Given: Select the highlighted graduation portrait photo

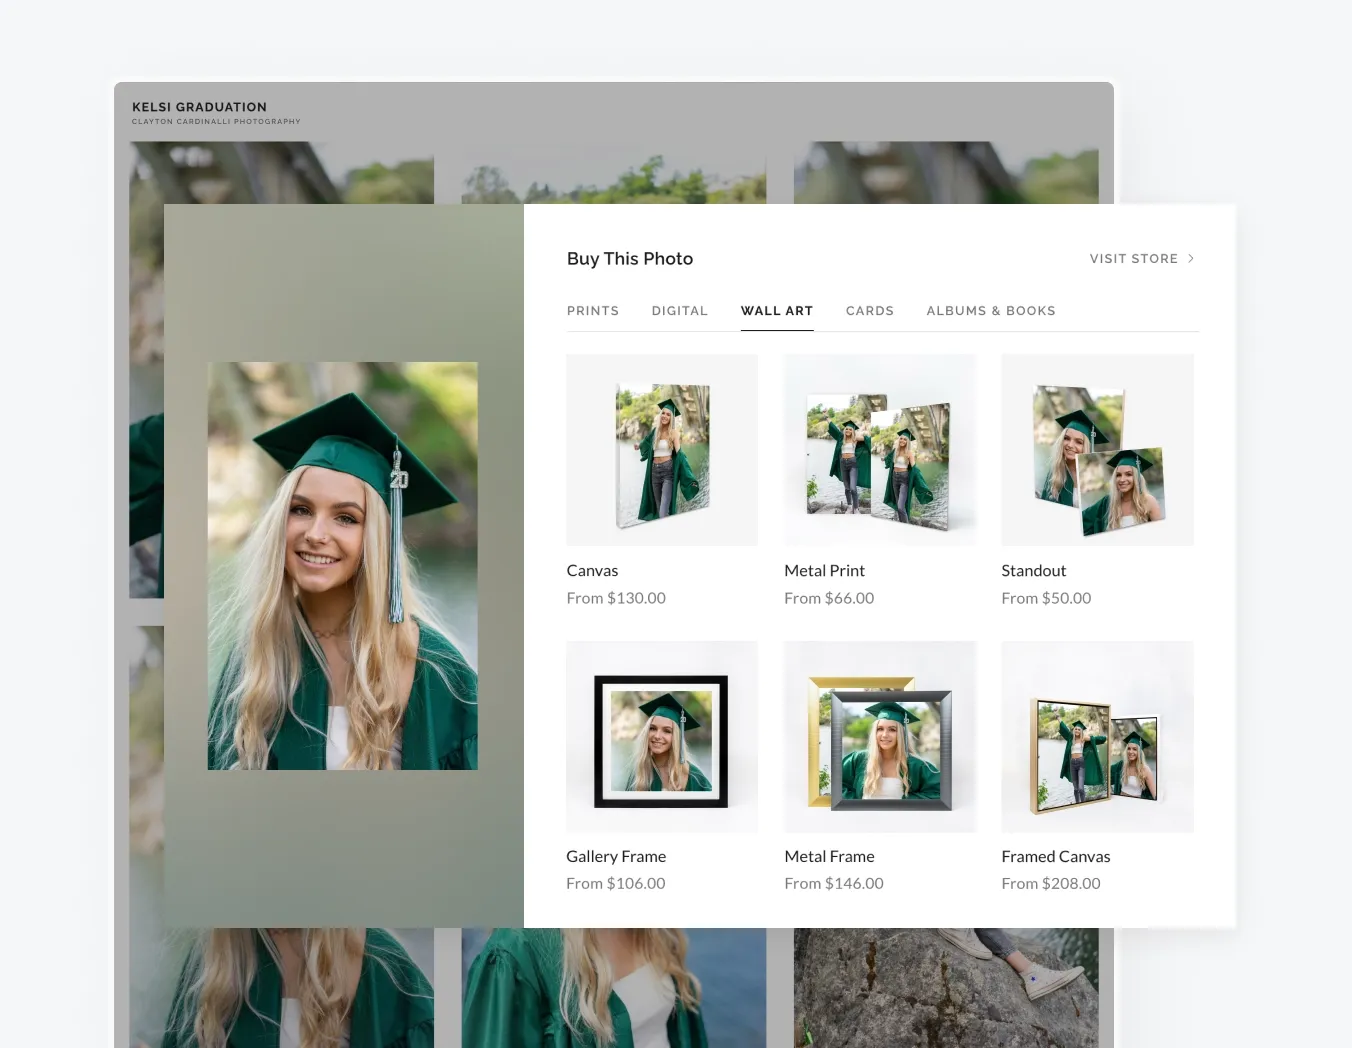Looking at the screenshot, I should click(x=342, y=565).
